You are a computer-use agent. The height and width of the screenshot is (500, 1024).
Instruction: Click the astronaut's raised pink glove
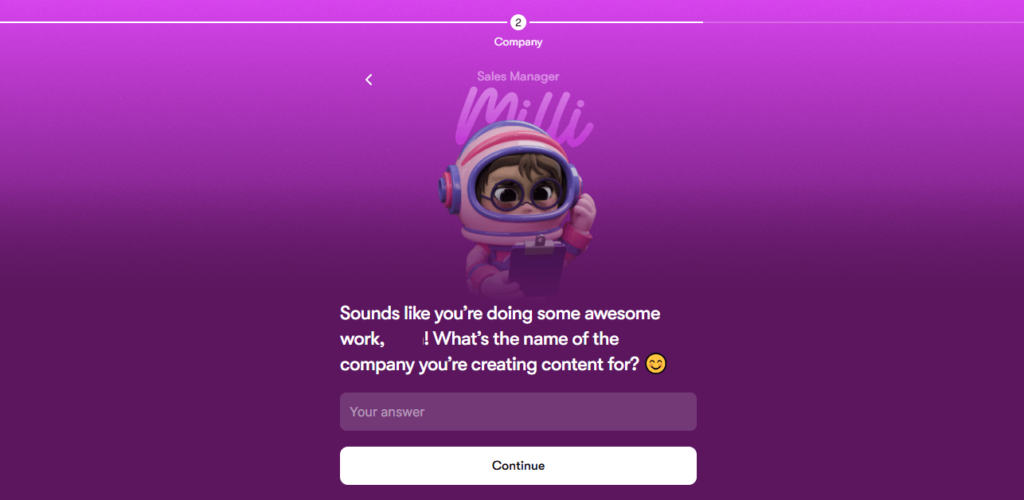click(x=583, y=214)
